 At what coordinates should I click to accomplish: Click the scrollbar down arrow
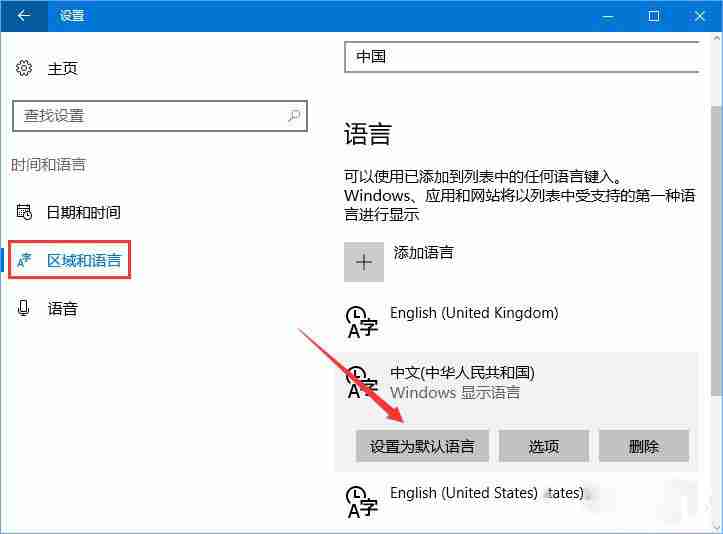tap(717, 526)
